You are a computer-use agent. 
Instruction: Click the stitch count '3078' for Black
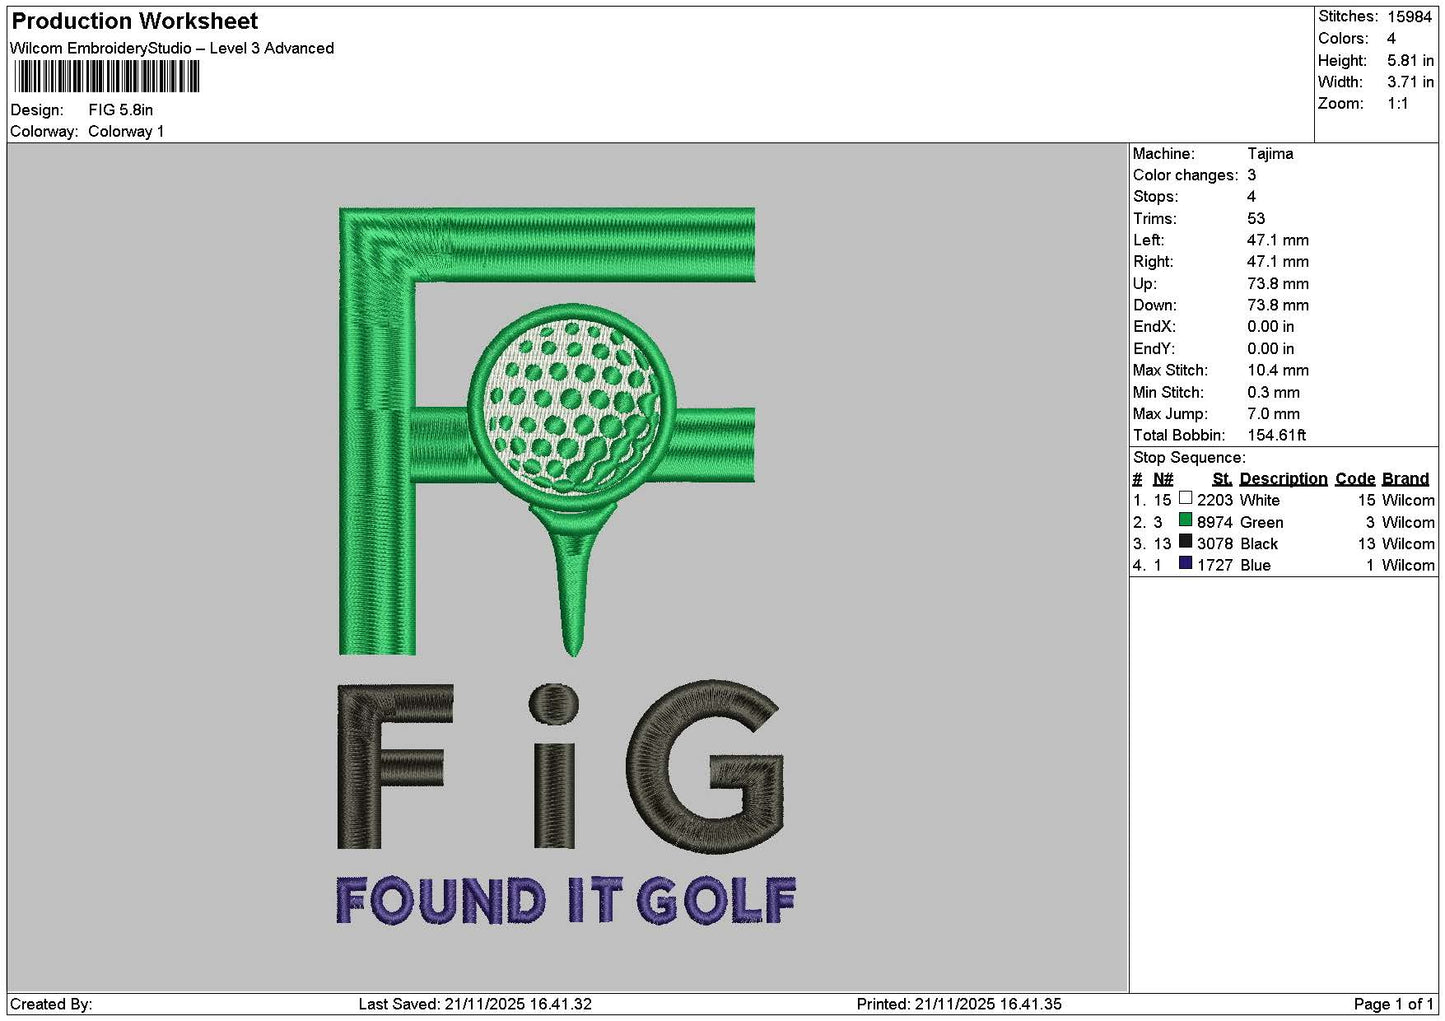[x=1215, y=544]
